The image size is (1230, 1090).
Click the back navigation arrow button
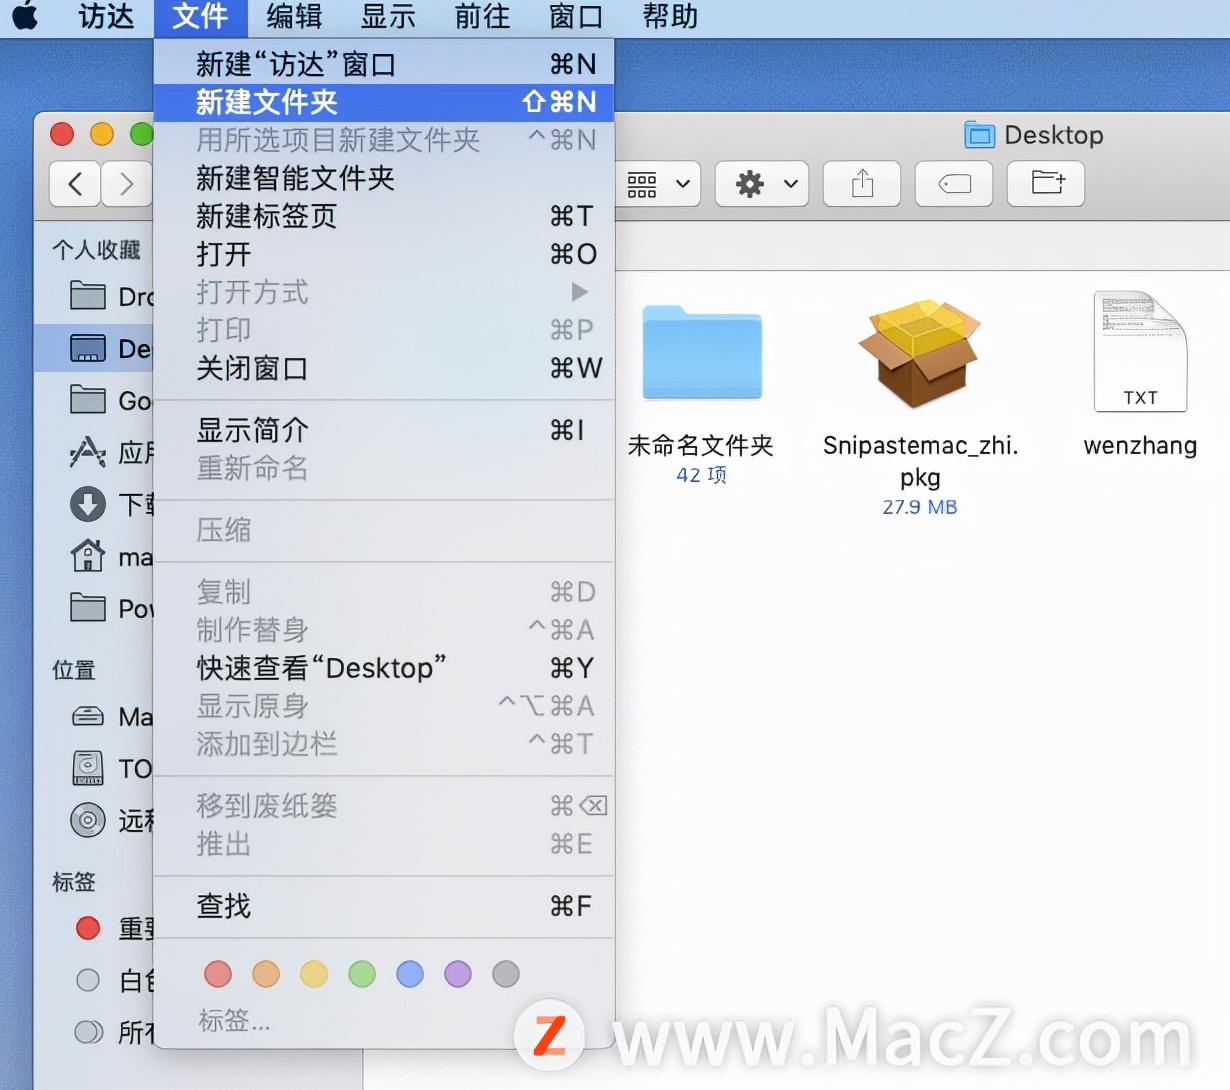point(74,184)
